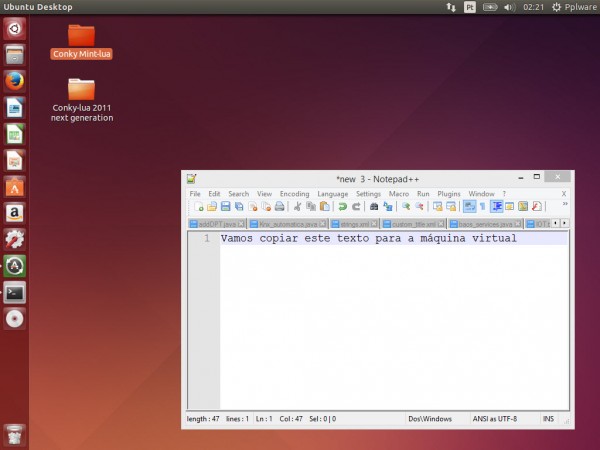Select the Conky-lua 2011 next generation folder
Screen dimensions: 600x450
(x=82, y=100)
